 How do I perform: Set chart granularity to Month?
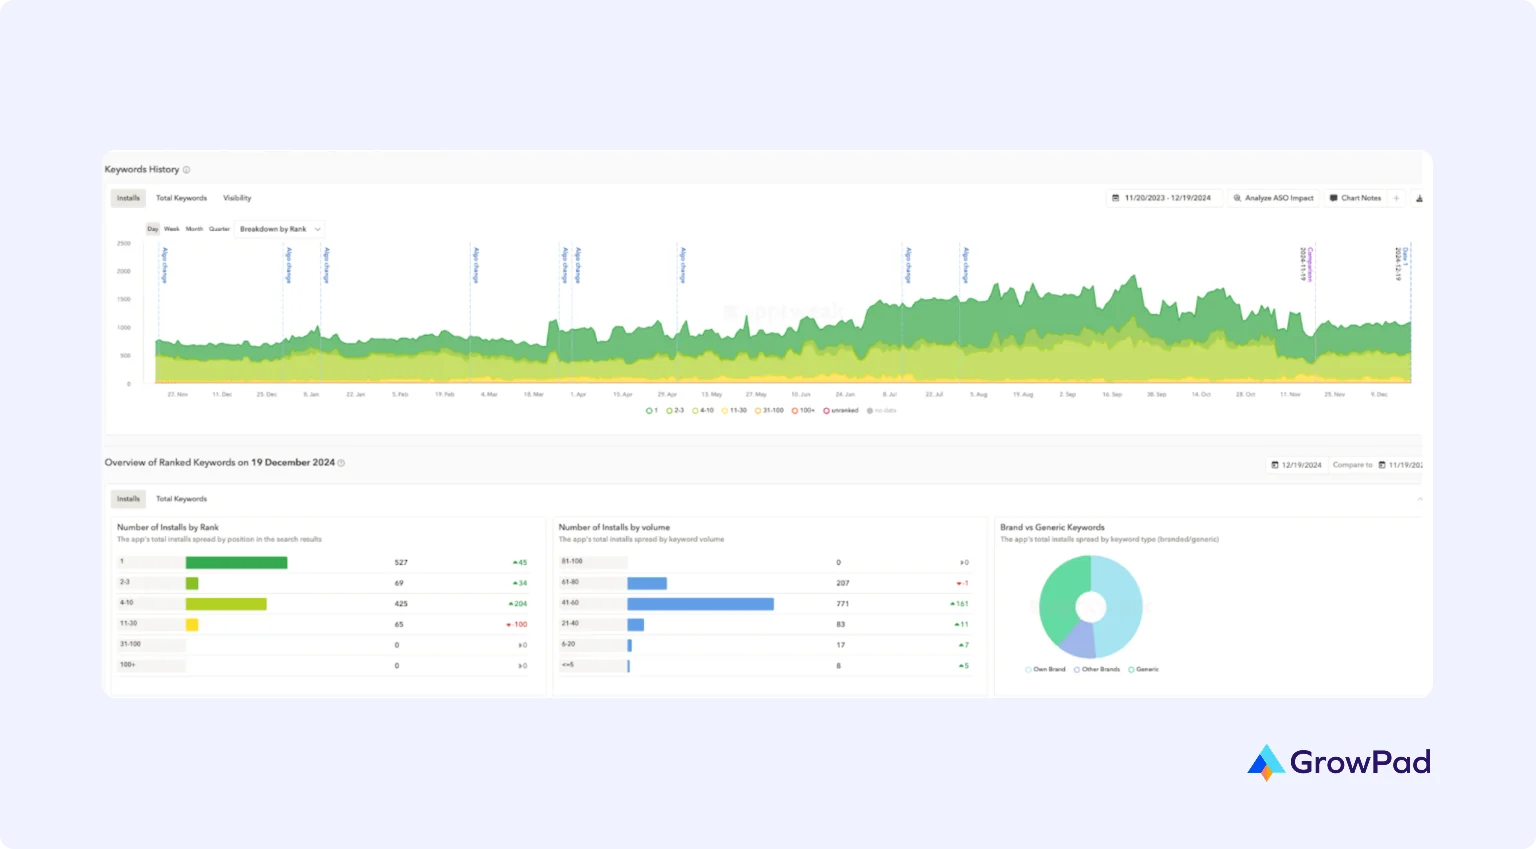pos(194,229)
